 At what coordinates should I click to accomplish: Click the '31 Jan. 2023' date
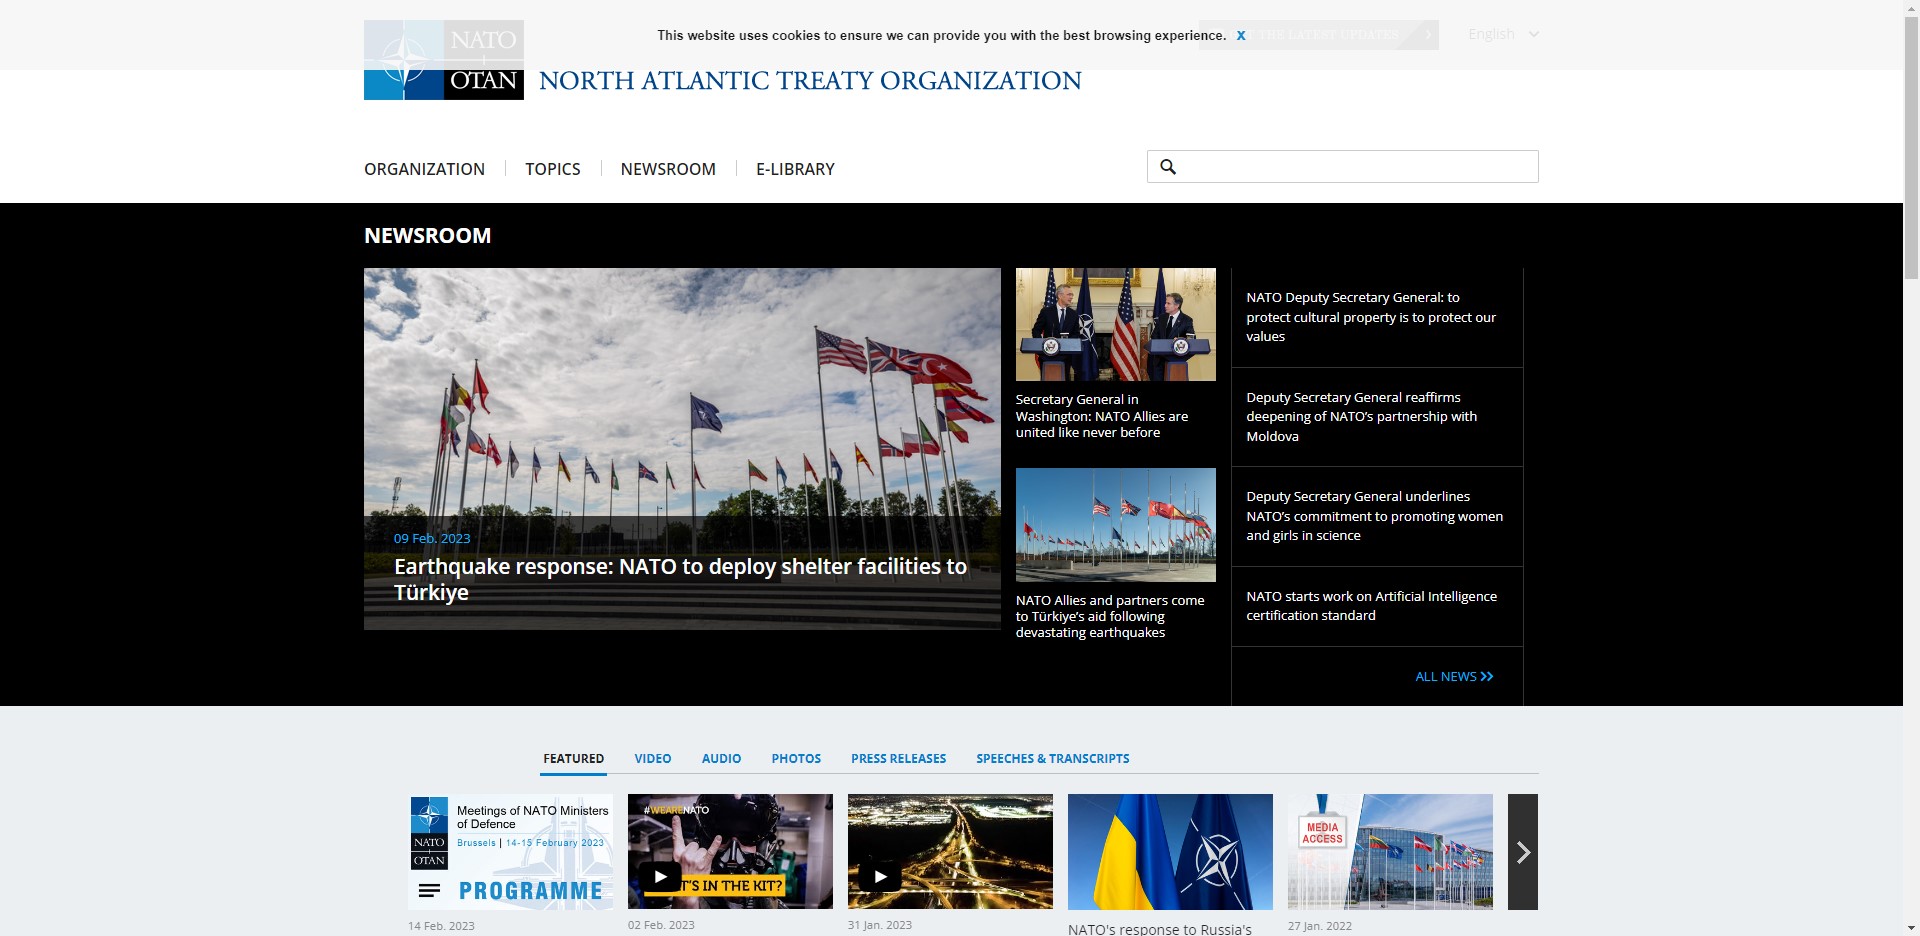pyautogui.click(x=880, y=925)
